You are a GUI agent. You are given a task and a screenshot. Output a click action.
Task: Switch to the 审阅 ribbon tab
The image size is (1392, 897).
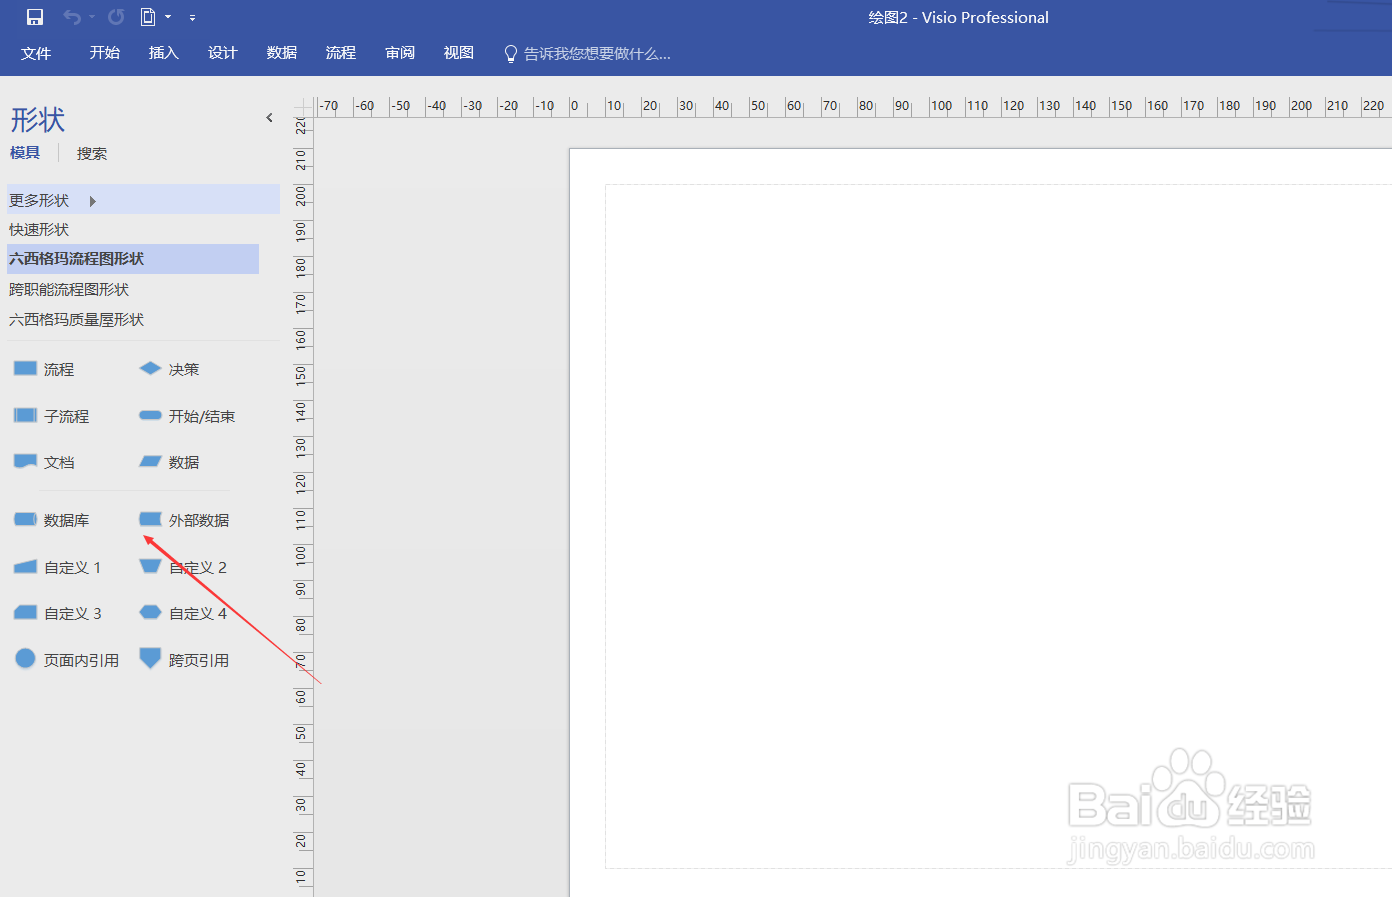399,53
